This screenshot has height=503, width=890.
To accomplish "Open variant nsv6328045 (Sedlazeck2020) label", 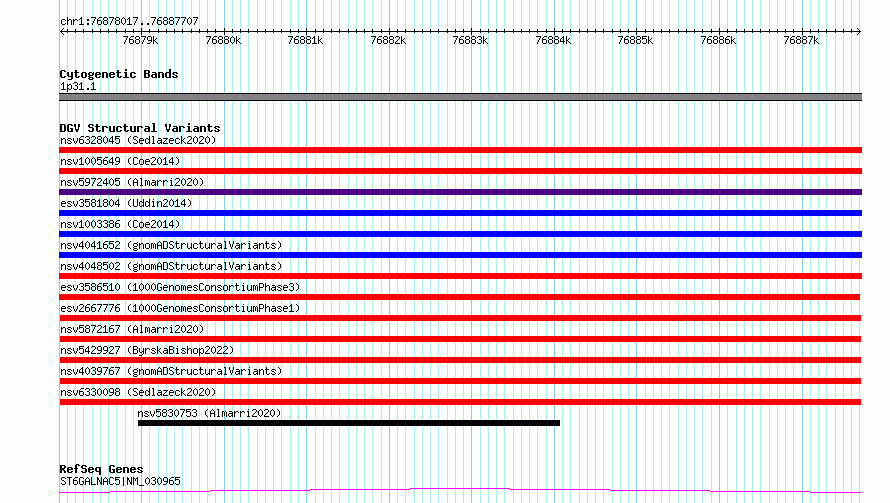I will pyautogui.click(x=138, y=140).
